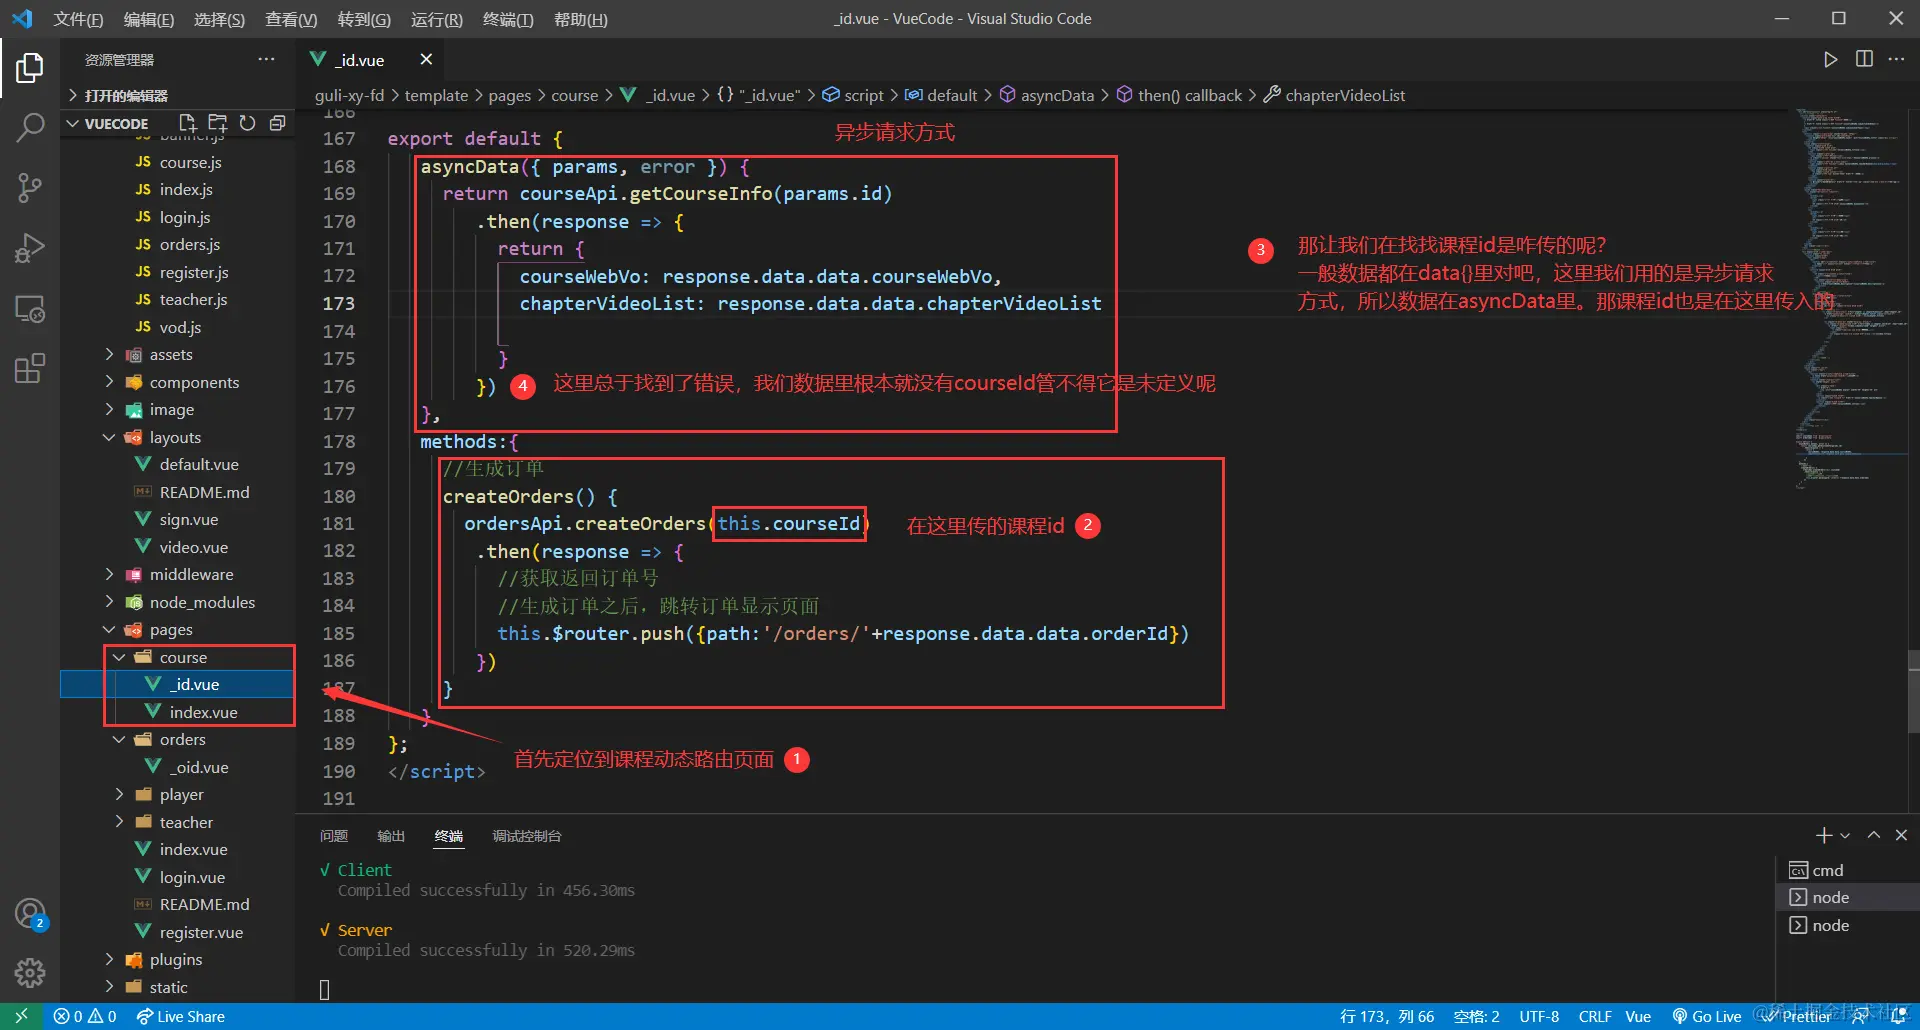Expand the plugins folder

178,959
